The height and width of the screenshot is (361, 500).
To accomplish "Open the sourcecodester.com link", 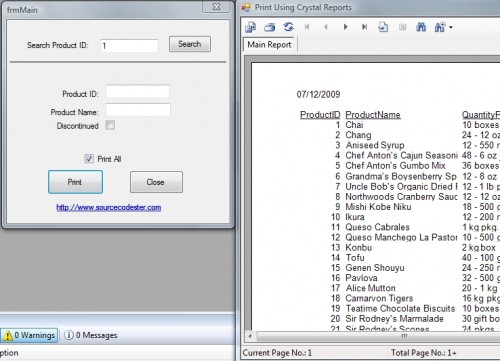I will pos(109,207).
